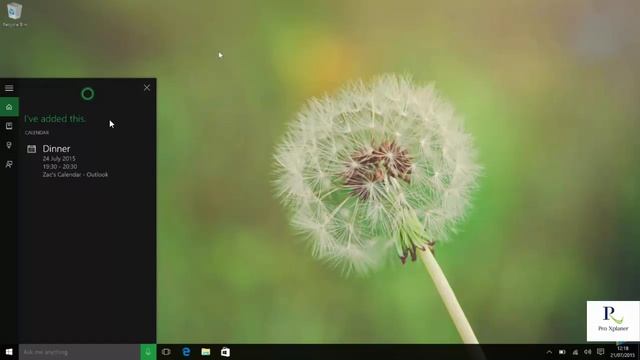Click the '24 July 2015' date text
The image size is (640, 360).
pos(59,158)
